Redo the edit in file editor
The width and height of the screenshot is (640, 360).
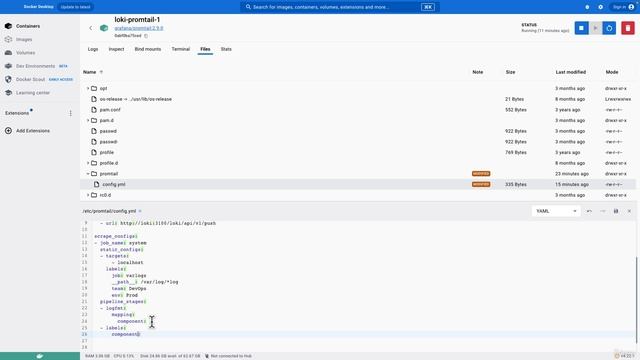pos(602,211)
